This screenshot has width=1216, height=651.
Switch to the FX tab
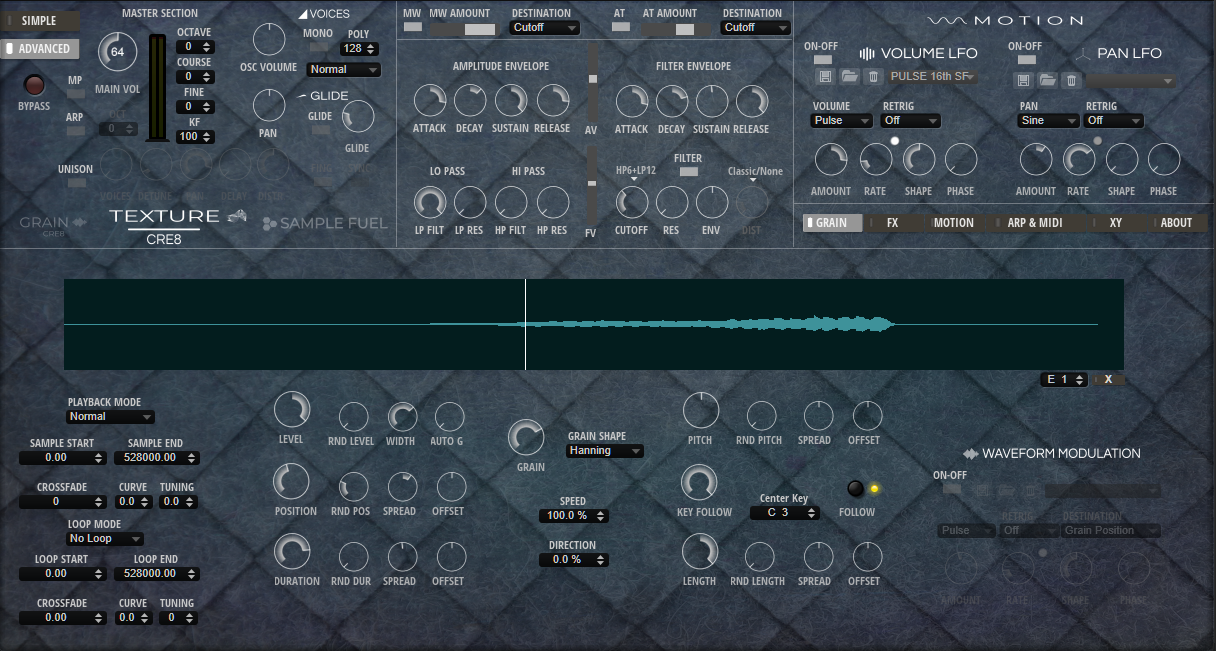892,223
